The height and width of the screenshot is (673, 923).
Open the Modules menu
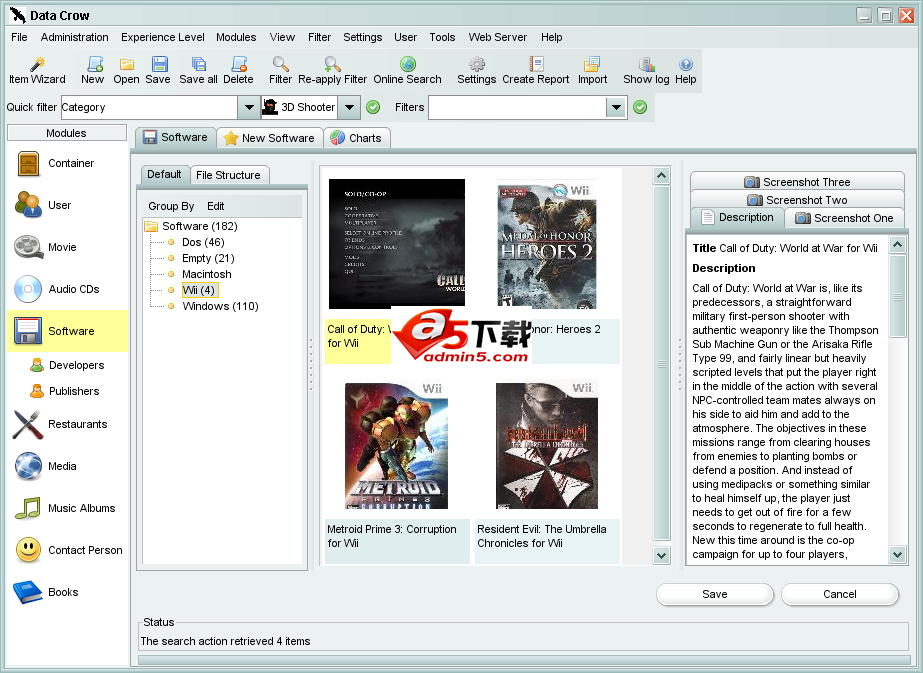[x=236, y=37]
